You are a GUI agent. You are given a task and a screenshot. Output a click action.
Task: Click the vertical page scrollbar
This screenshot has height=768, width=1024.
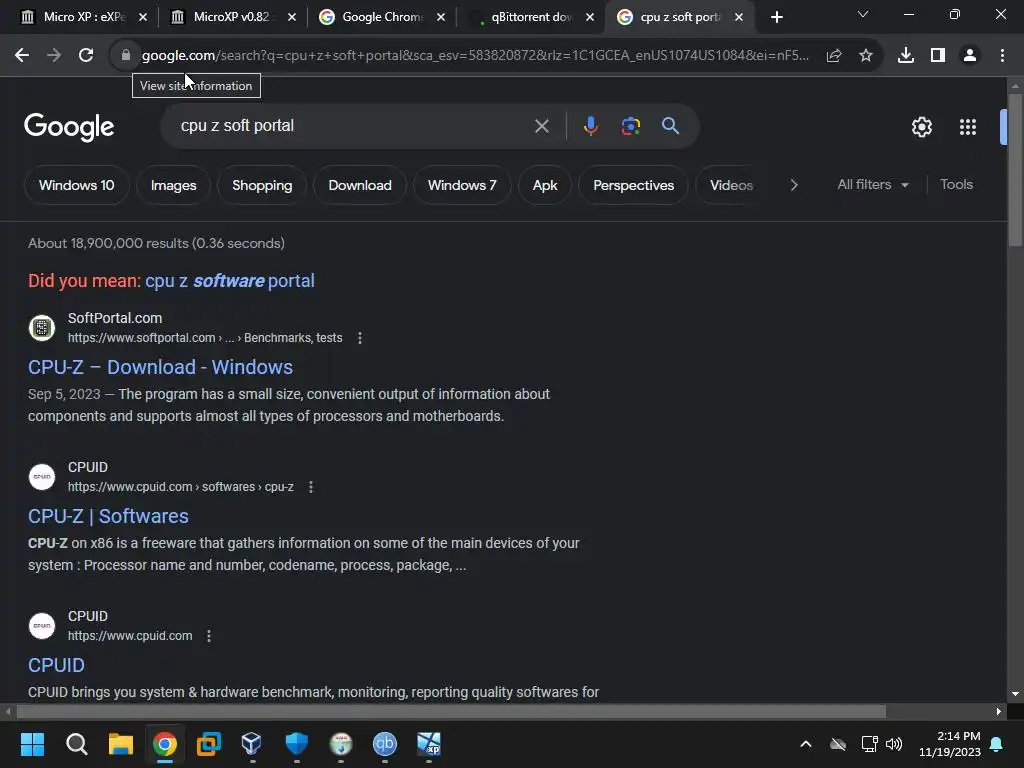[x=1015, y=170]
